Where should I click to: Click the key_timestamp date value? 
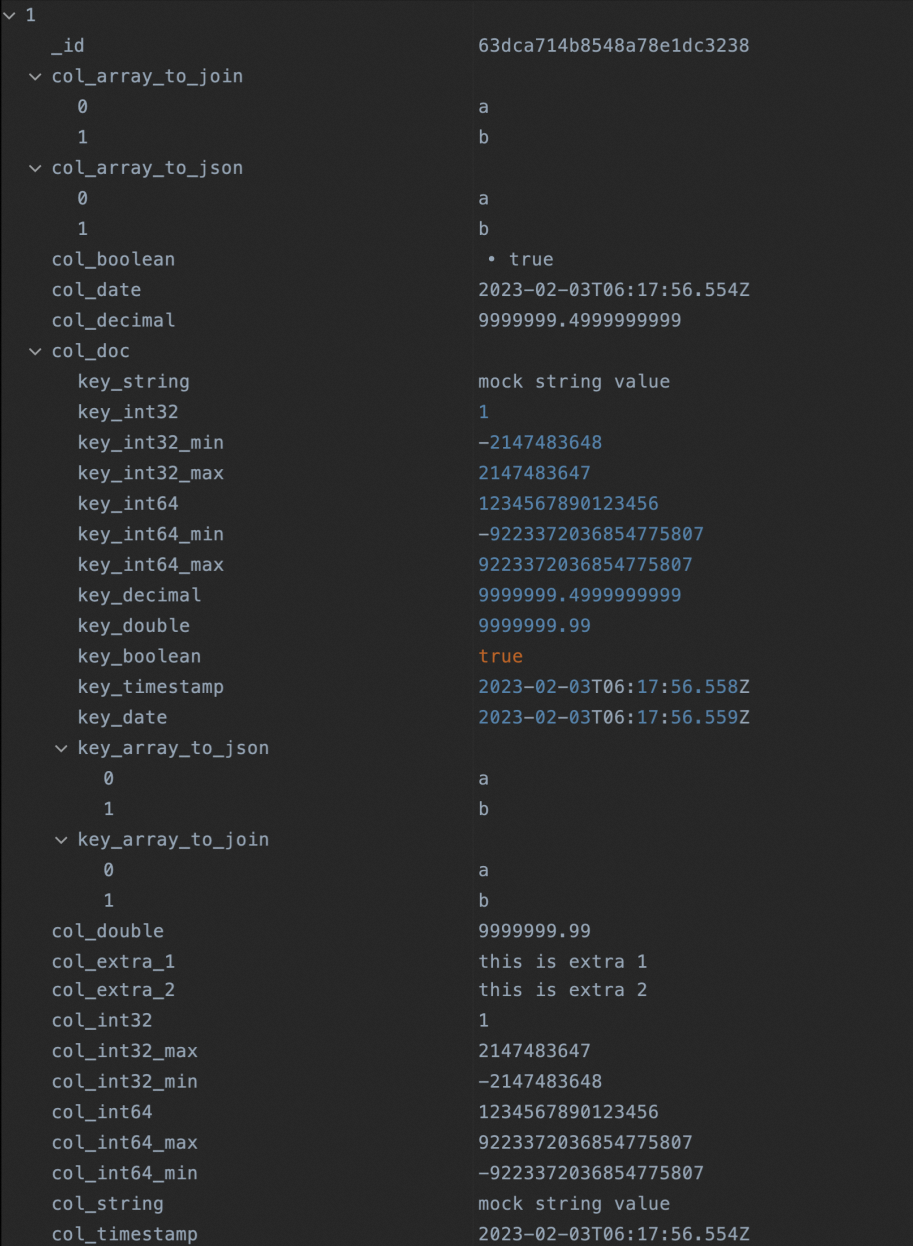coord(614,686)
